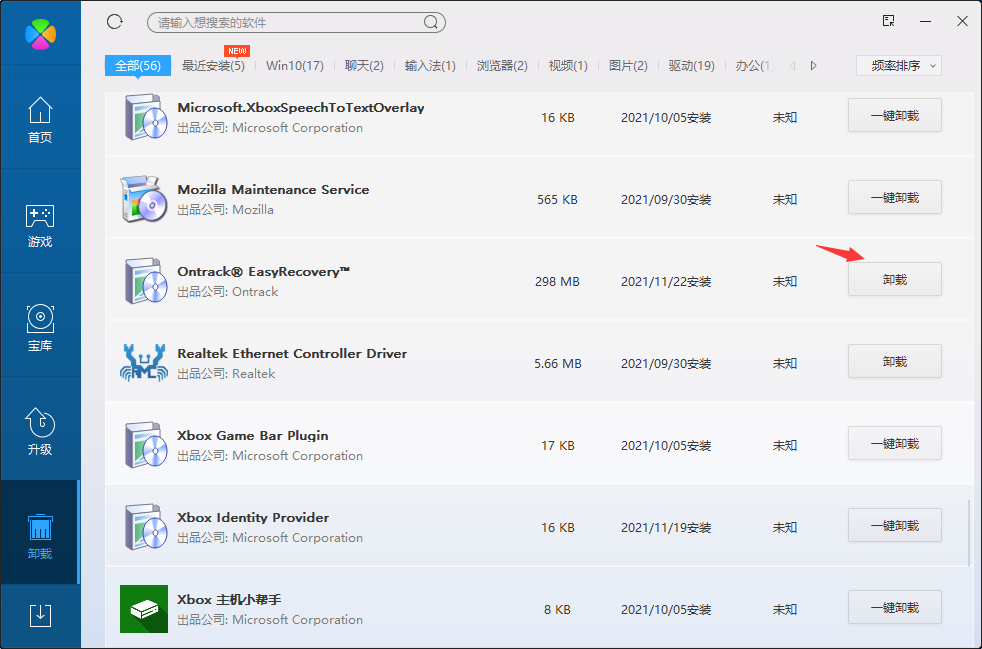Open the download manager icon in sidebar

point(40,616)
